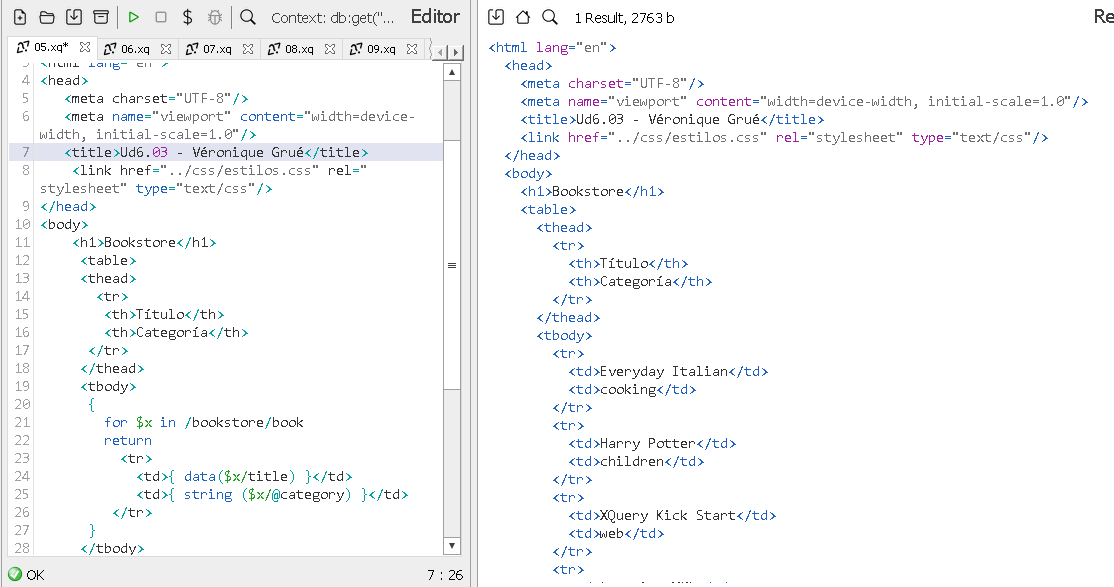Click the open file folder icon
The image size is (1114, 587).
tap(47, 17)
